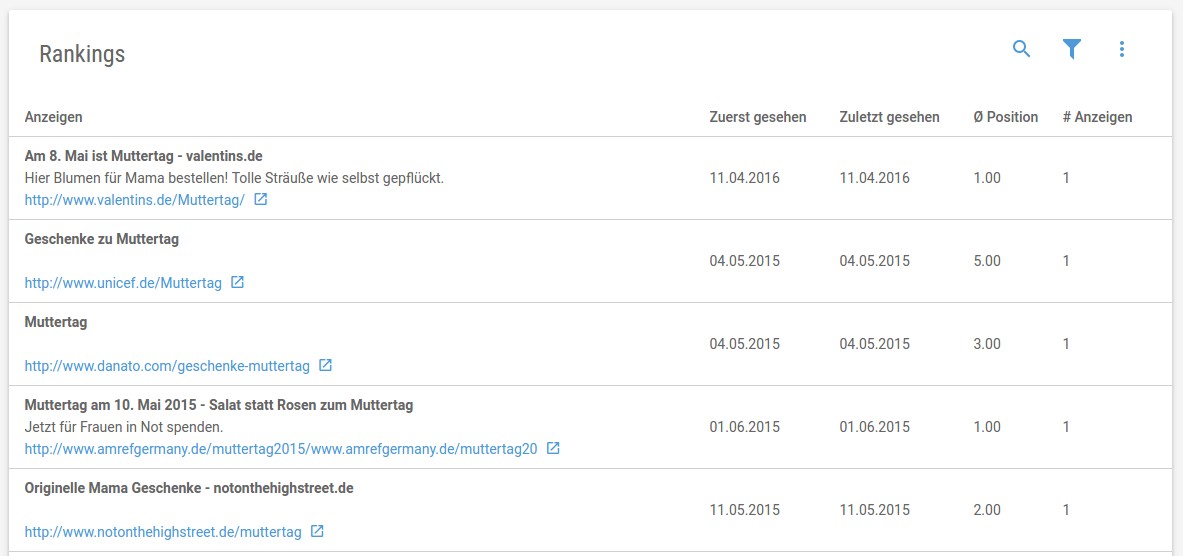Sort by the Zuletzt gesehen column header
Viewport: 1183px width, 556px height.
pyautogui.click(x=890, y=117)
